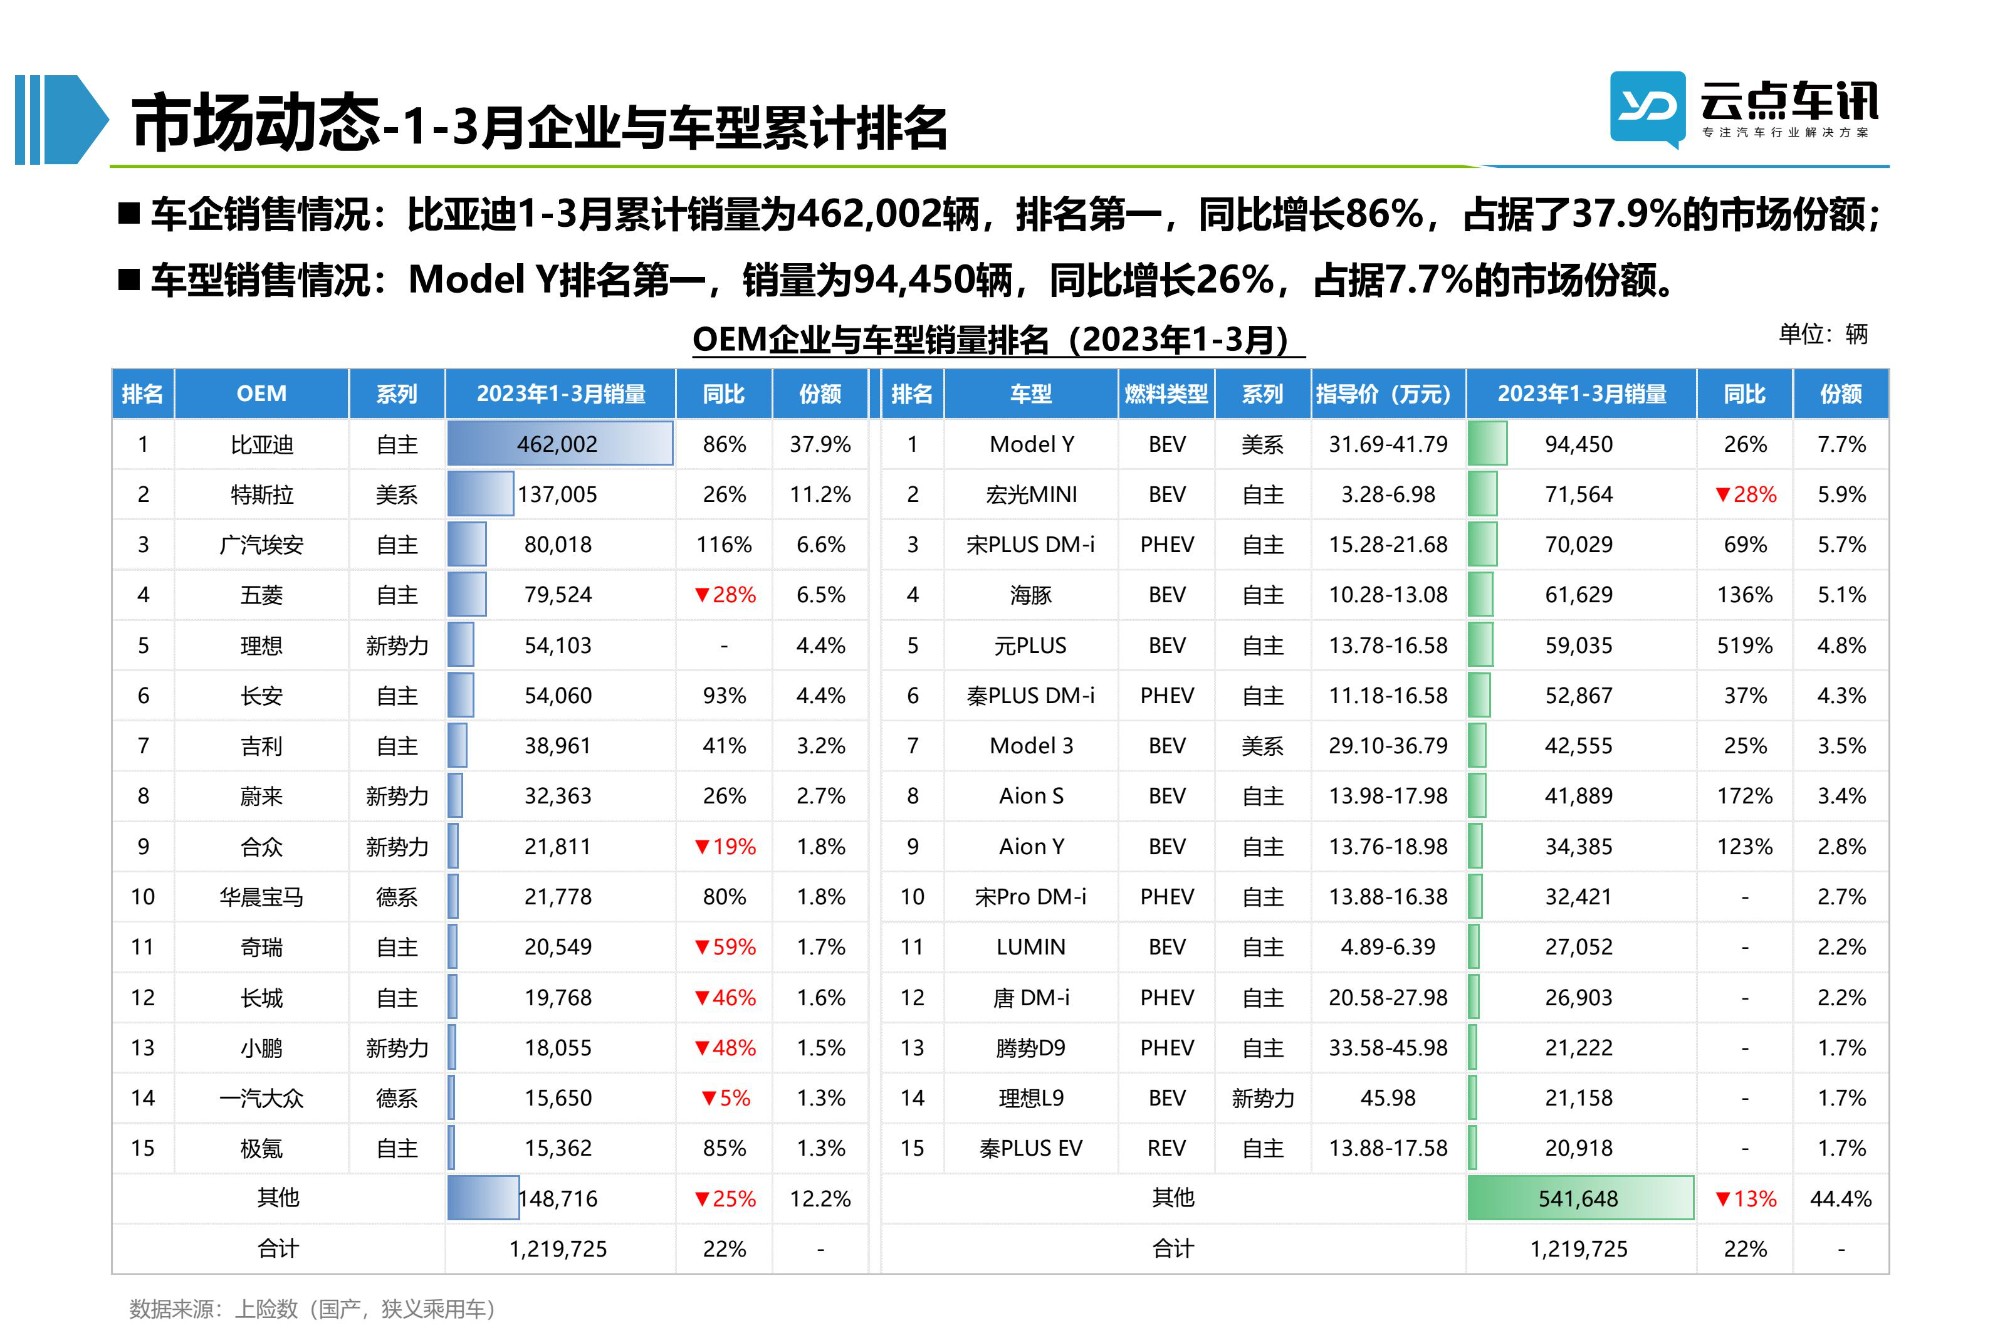2000x1333 pixels.
Task: Click the 116% growth for 广汽埃安
Action: click(724, 544)
